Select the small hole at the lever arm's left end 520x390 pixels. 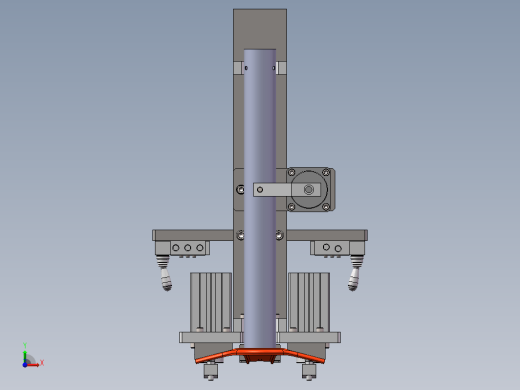260,190
